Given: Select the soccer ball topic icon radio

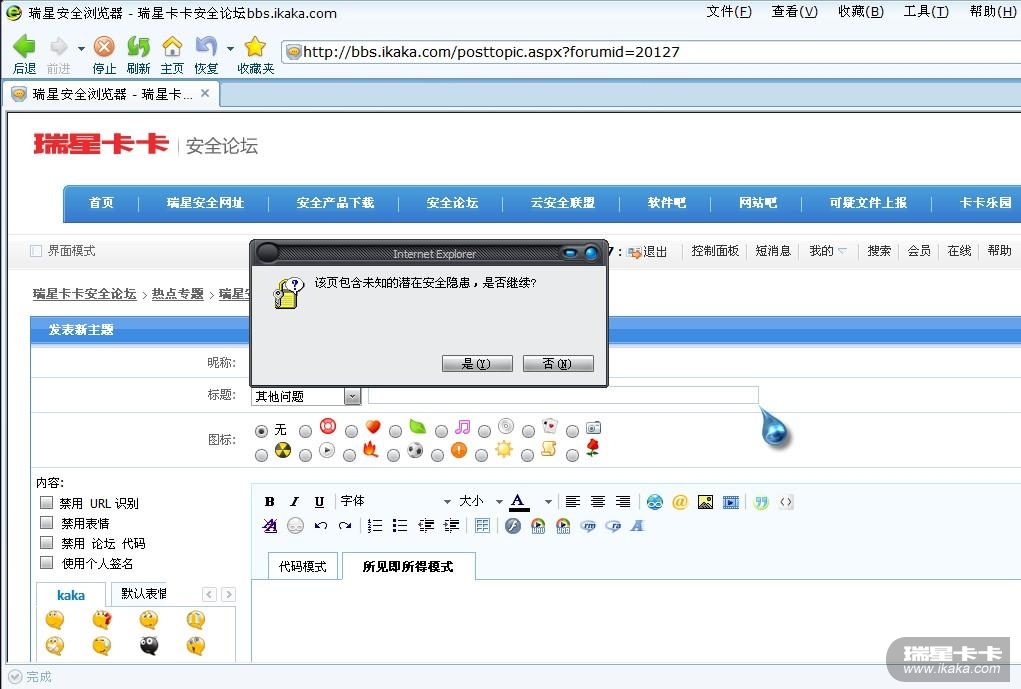Looking at the screenshot, I should pos(393,455).
